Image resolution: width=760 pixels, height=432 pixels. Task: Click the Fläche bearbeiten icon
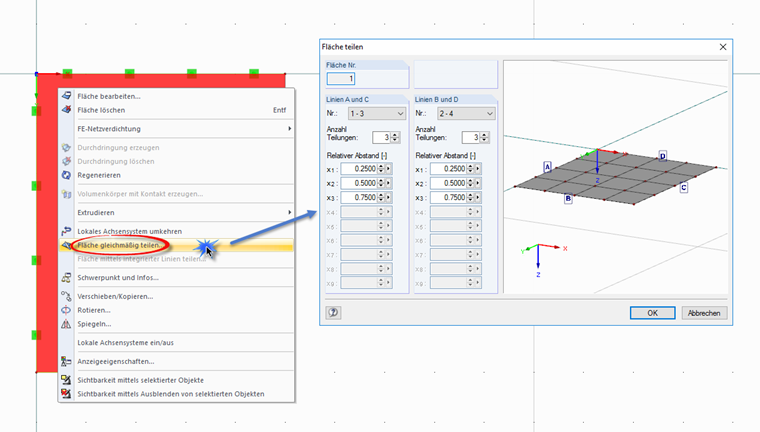click(x=66, y=96)
